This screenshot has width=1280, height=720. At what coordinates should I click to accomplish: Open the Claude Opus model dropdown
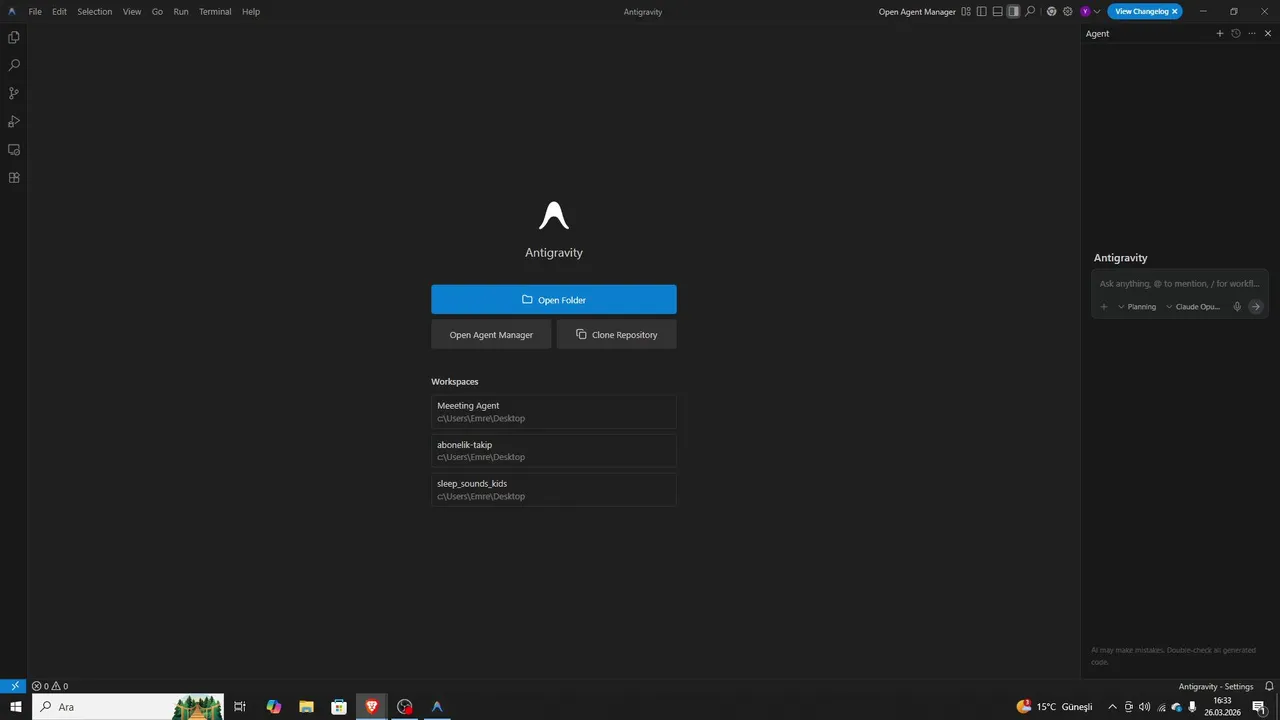[x=1193, y=307]
